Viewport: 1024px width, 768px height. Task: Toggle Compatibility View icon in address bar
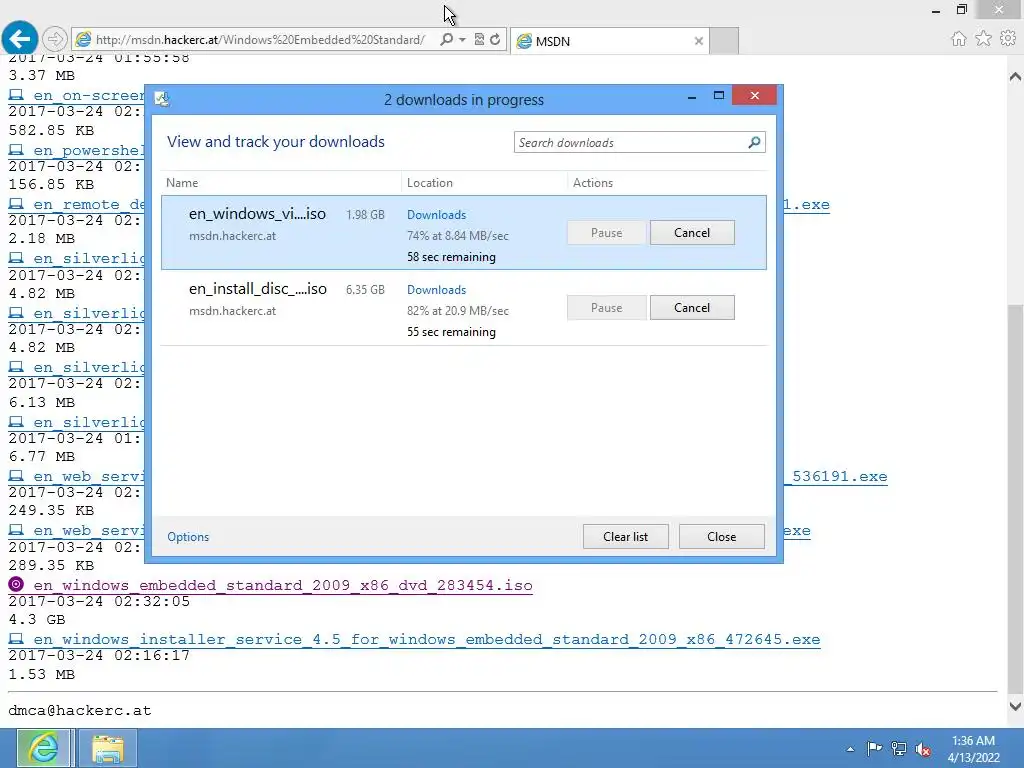point(479,40)
